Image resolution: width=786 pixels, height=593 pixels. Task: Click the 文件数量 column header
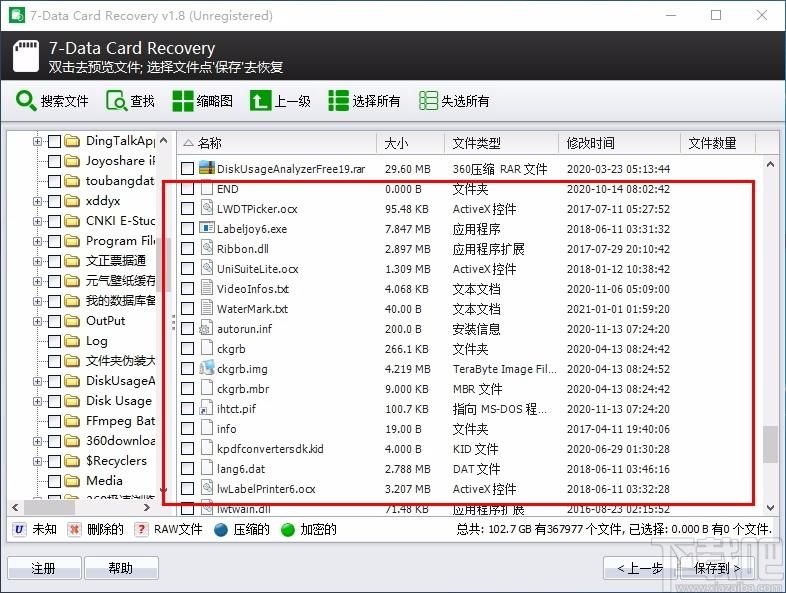[x=718, y=143]
